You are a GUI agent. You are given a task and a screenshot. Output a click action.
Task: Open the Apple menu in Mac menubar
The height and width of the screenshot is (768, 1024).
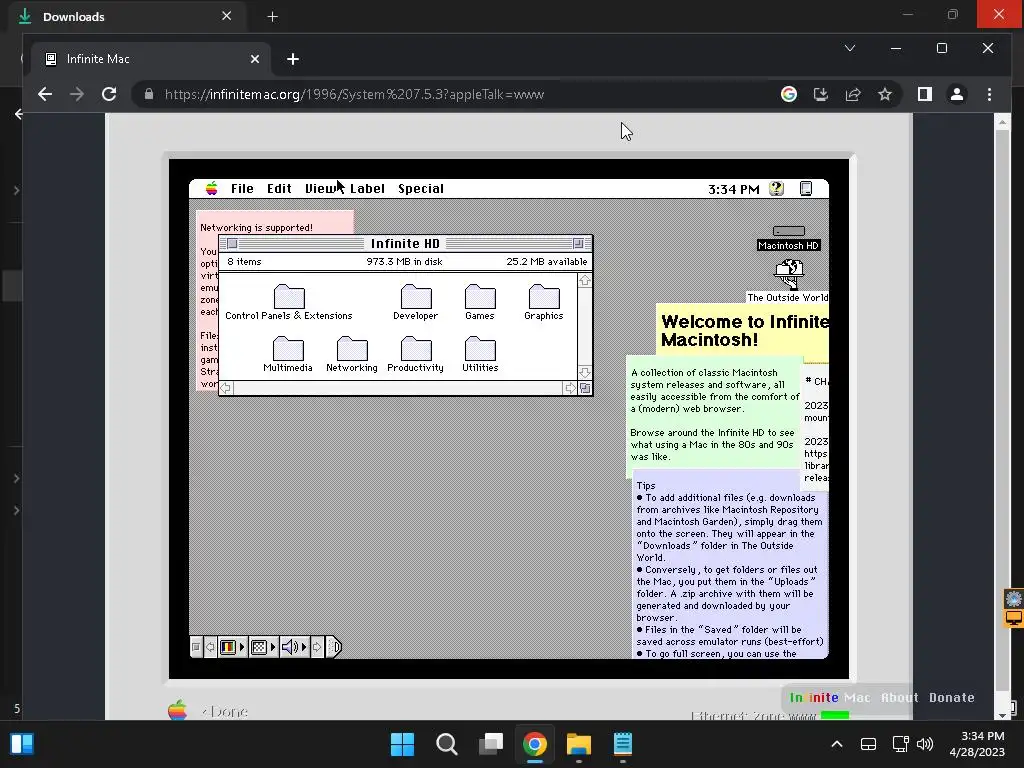[x=212, y=189]
